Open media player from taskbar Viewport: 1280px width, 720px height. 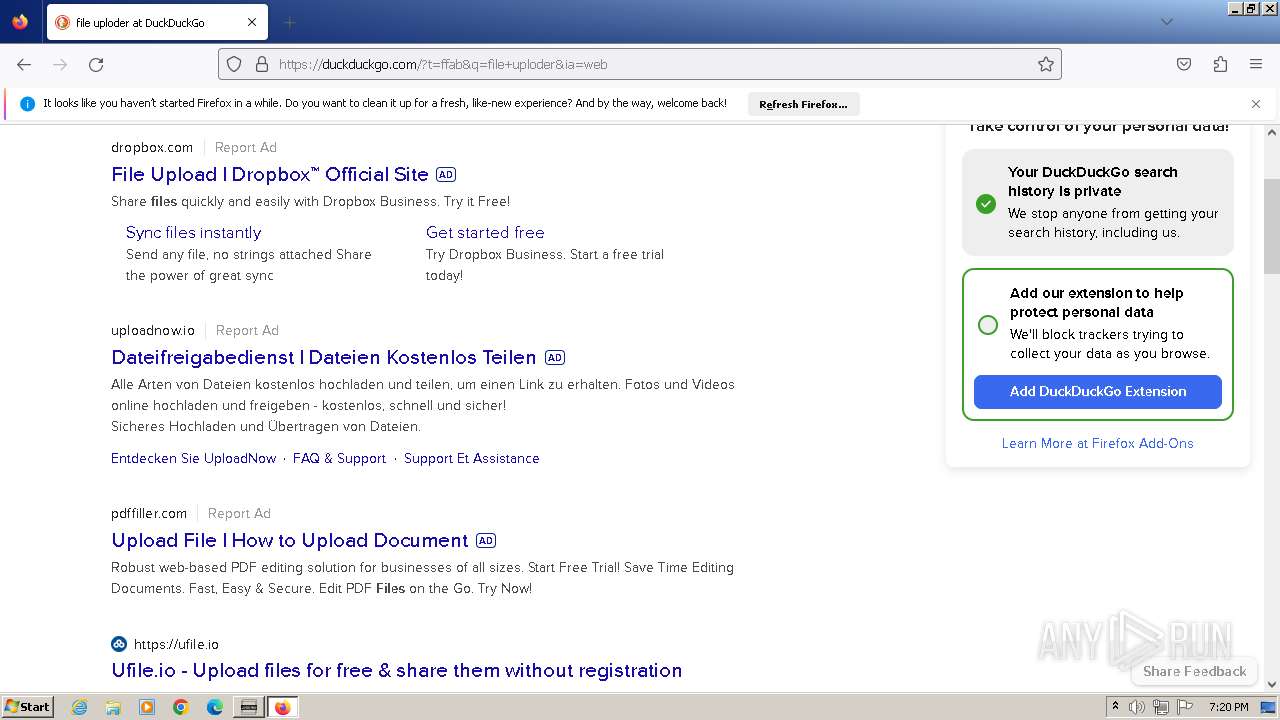click(147, 707)
